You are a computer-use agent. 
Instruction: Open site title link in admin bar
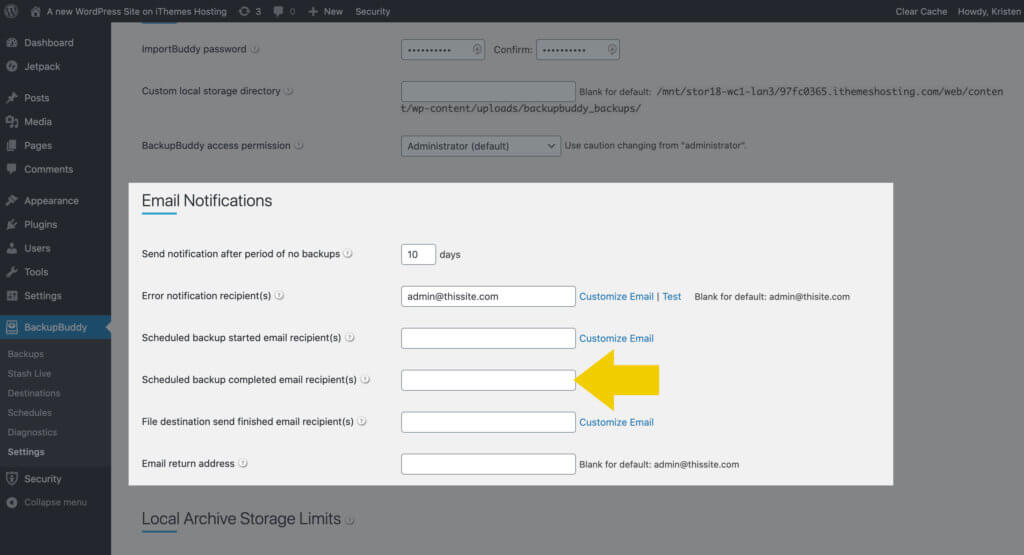[136, 11]
